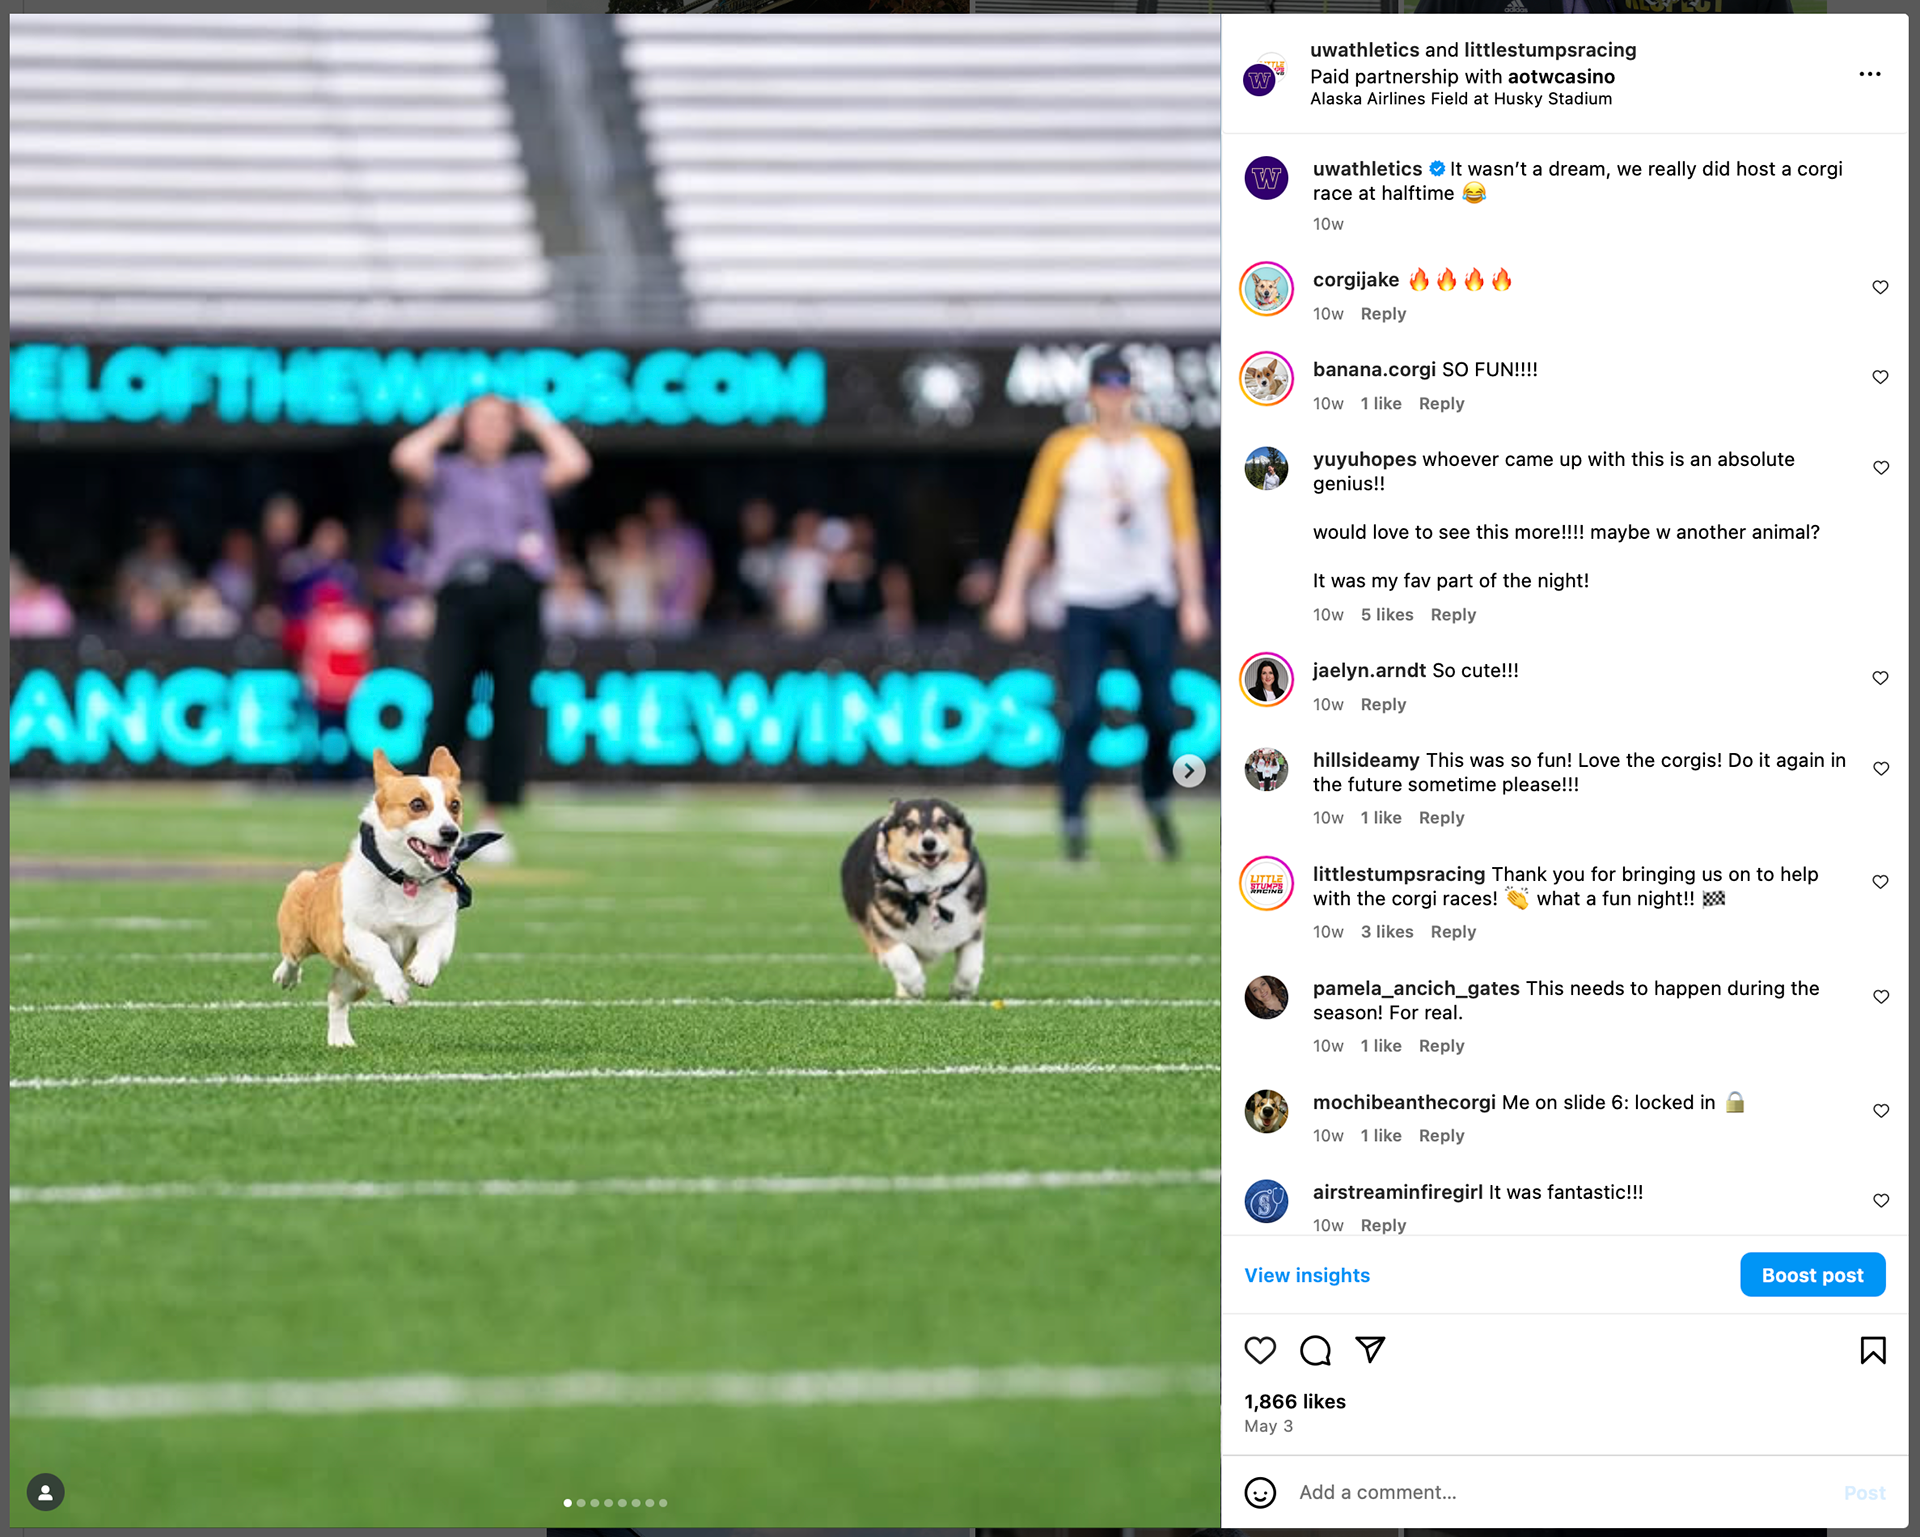Show tagged people icon on photo

point(45,1492)
